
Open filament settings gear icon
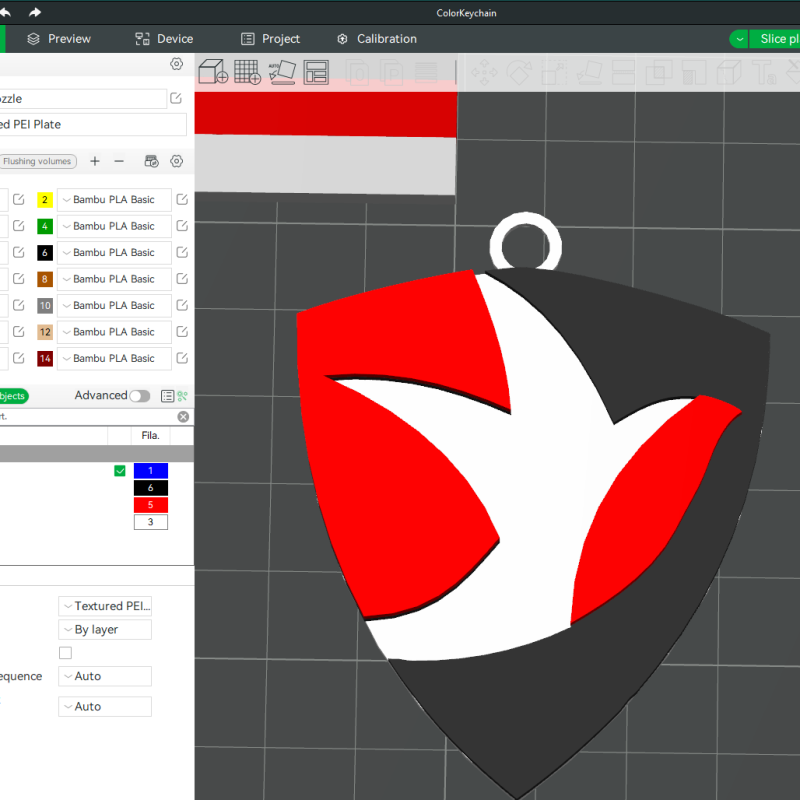[177, 161]
